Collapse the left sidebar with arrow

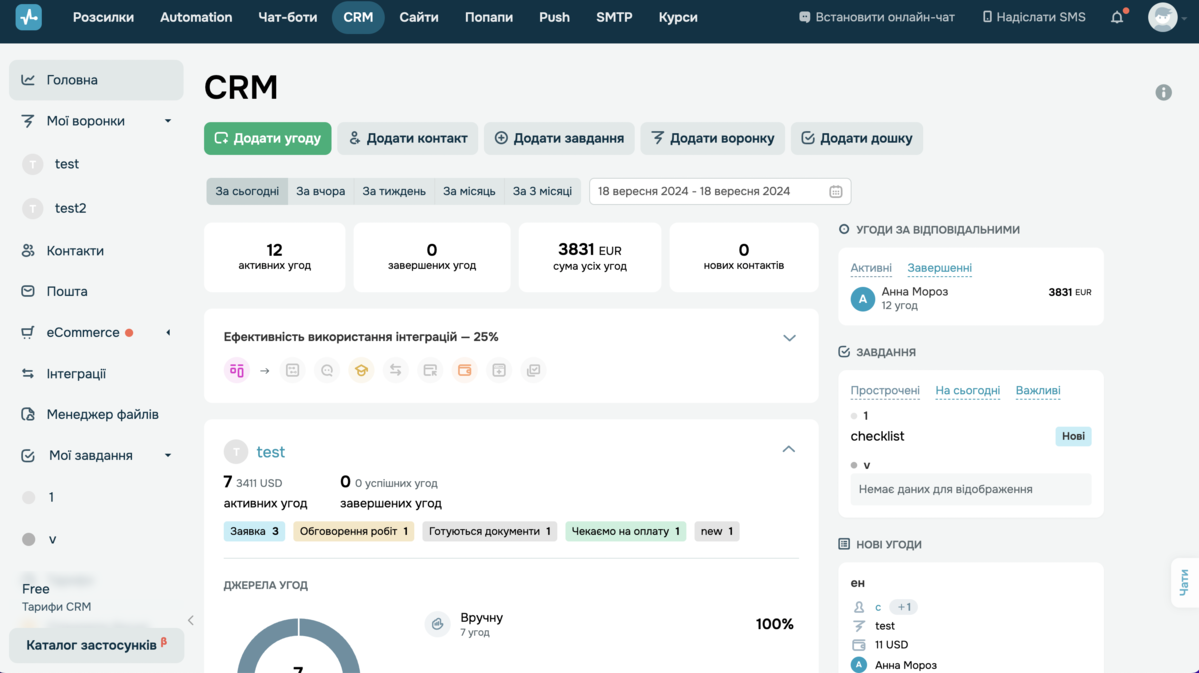(x=191, y=621)
